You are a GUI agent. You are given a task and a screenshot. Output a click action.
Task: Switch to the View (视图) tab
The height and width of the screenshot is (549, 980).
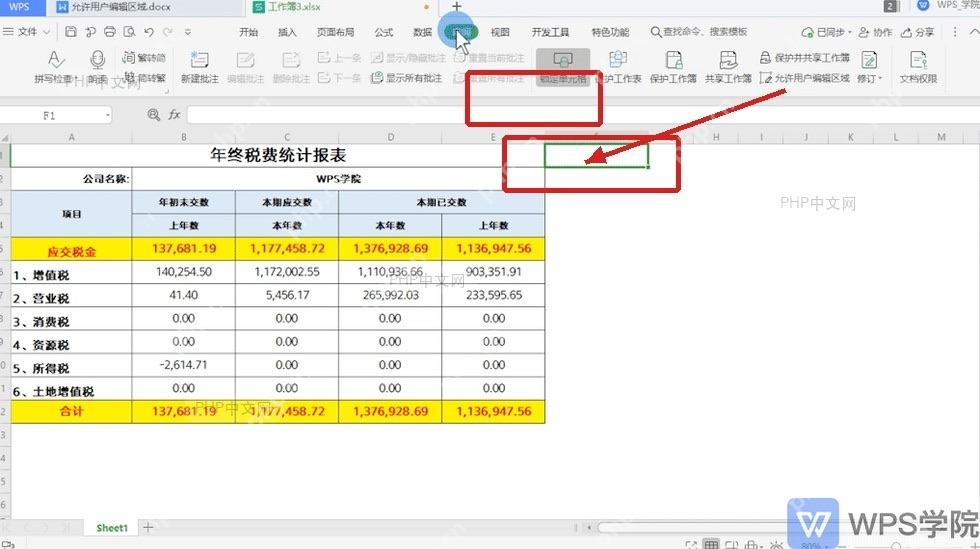tap(500, 32)
